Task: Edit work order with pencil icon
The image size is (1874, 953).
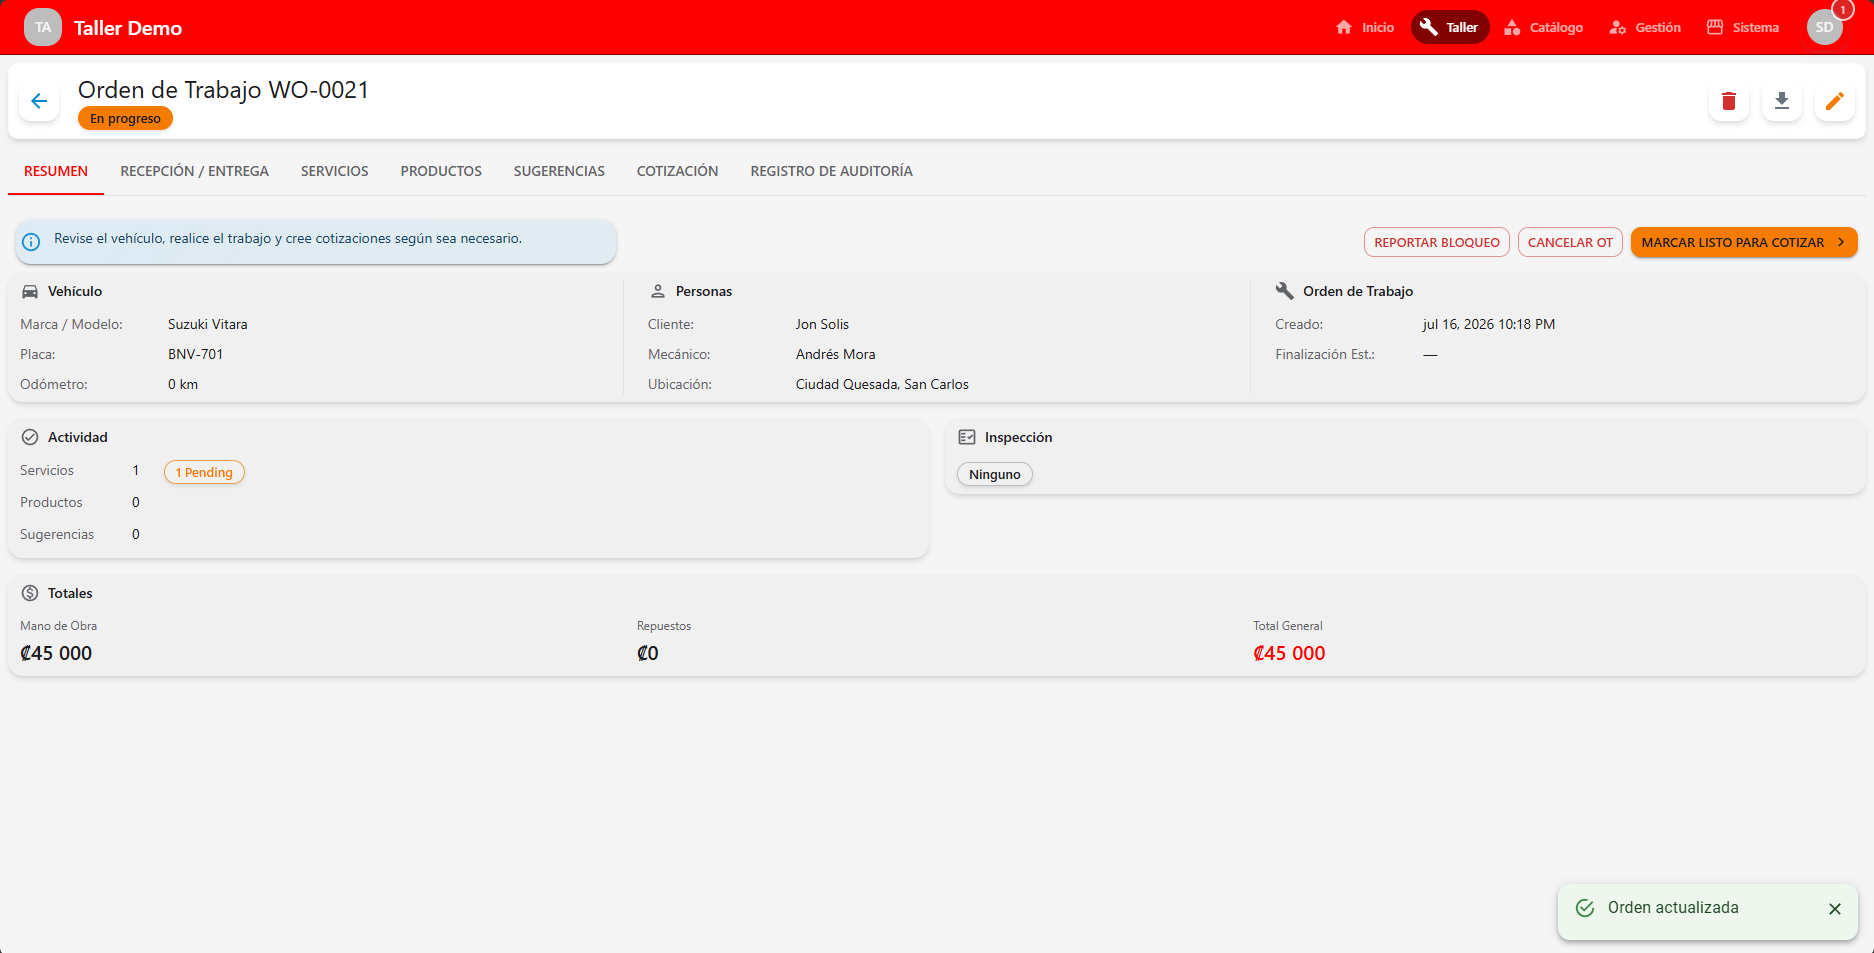Action: [x=1835, y=101]
